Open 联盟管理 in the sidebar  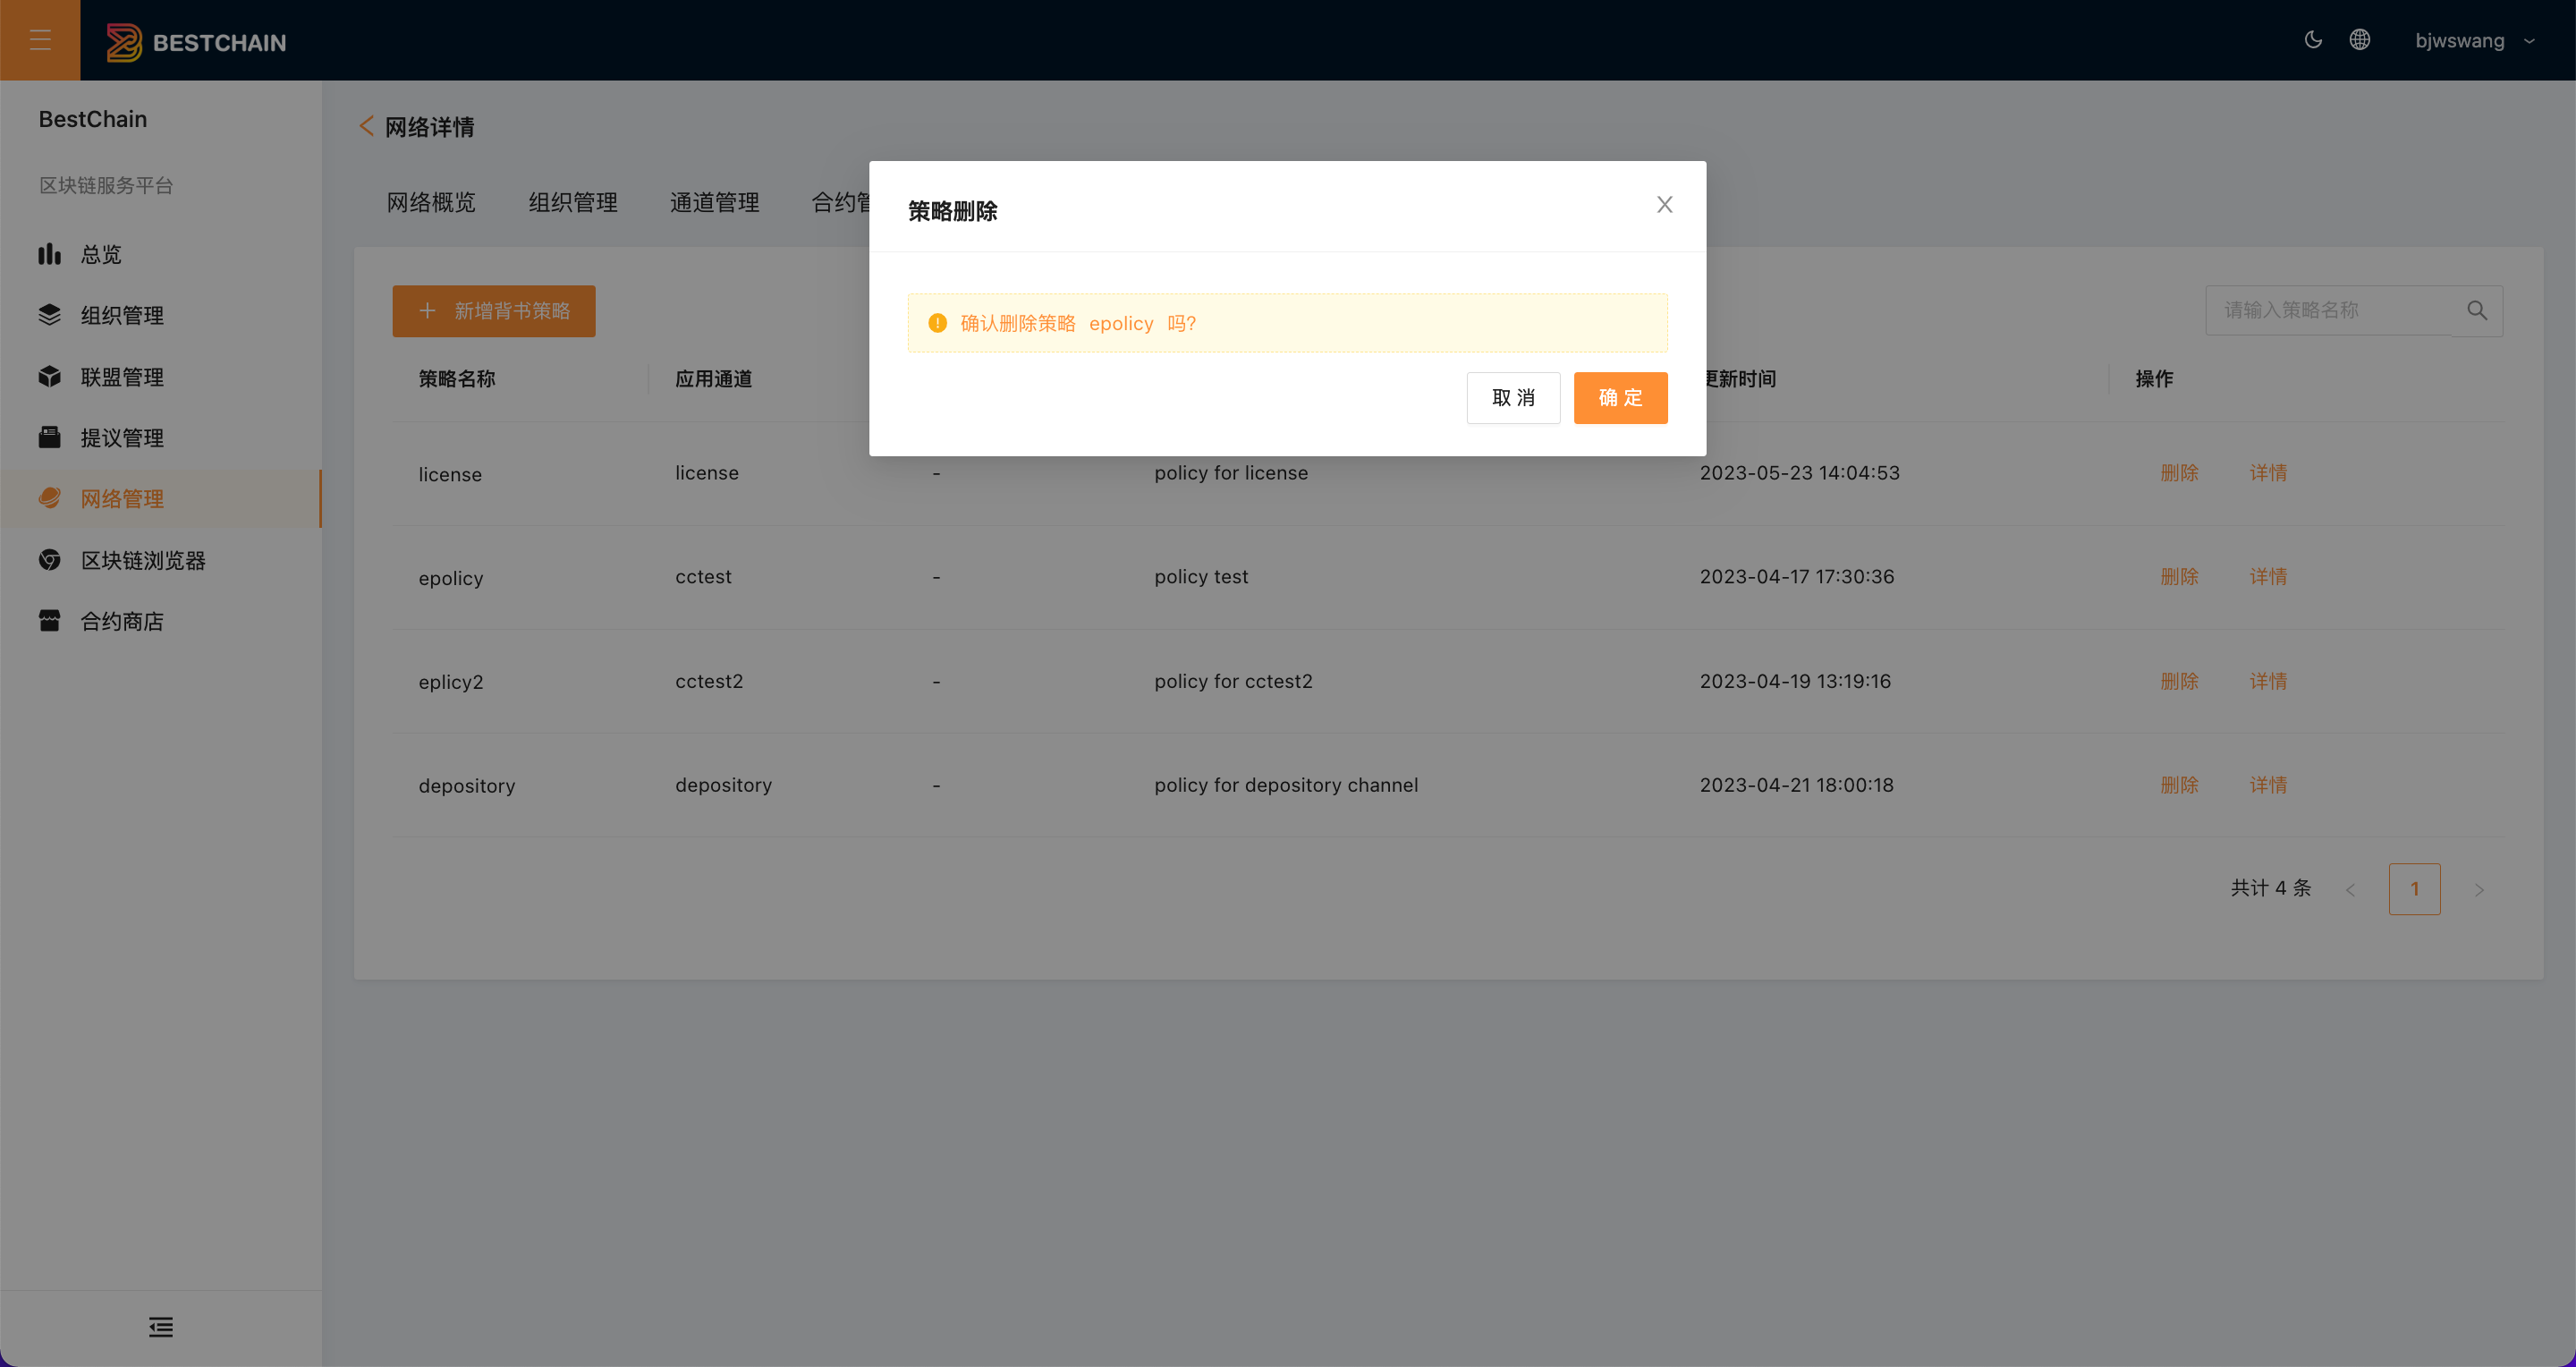(160, 377)
